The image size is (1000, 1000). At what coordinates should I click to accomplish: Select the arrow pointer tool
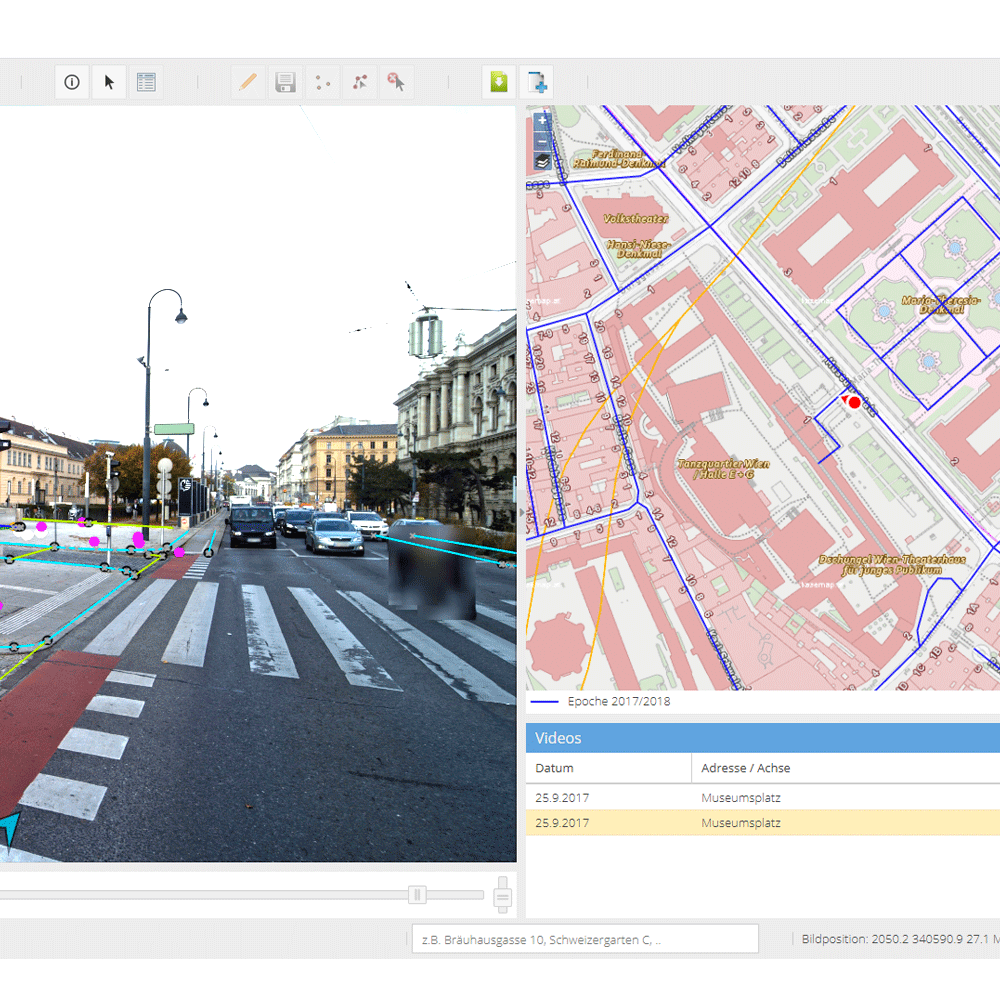click(x=109, y=82)
